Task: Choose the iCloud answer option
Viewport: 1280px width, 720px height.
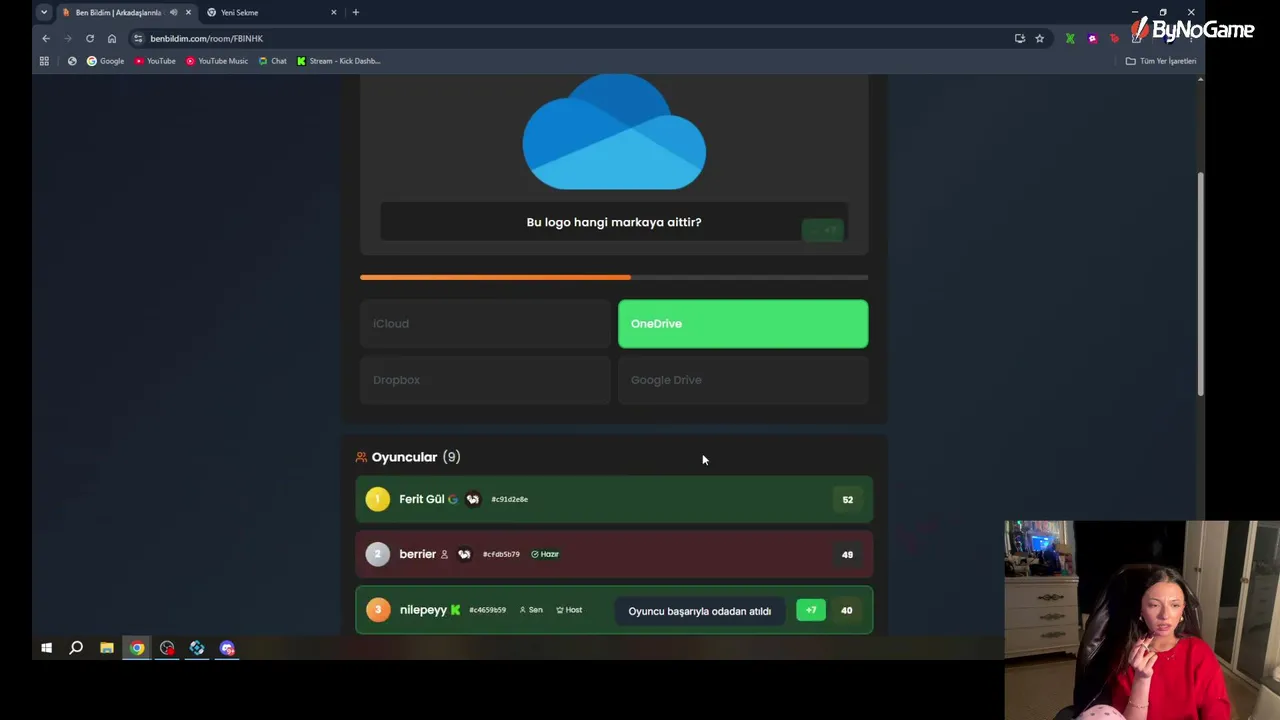Action: (x=485, y=324)
